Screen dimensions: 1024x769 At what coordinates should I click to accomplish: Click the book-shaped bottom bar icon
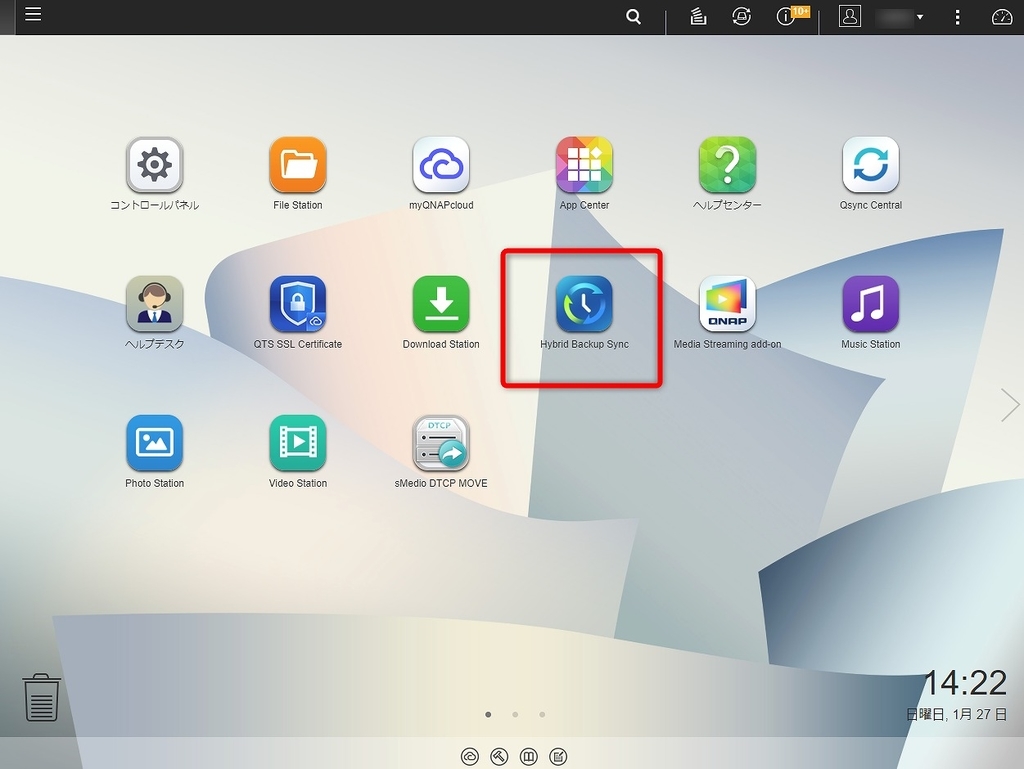click(528, 757)
